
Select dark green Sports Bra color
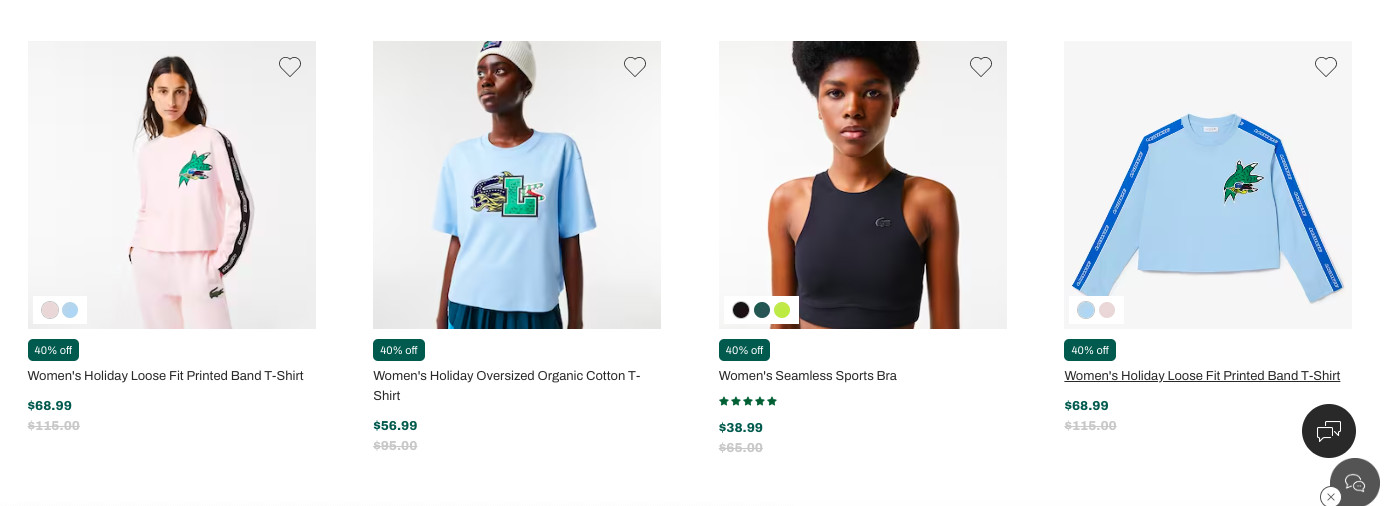point(762,310)
